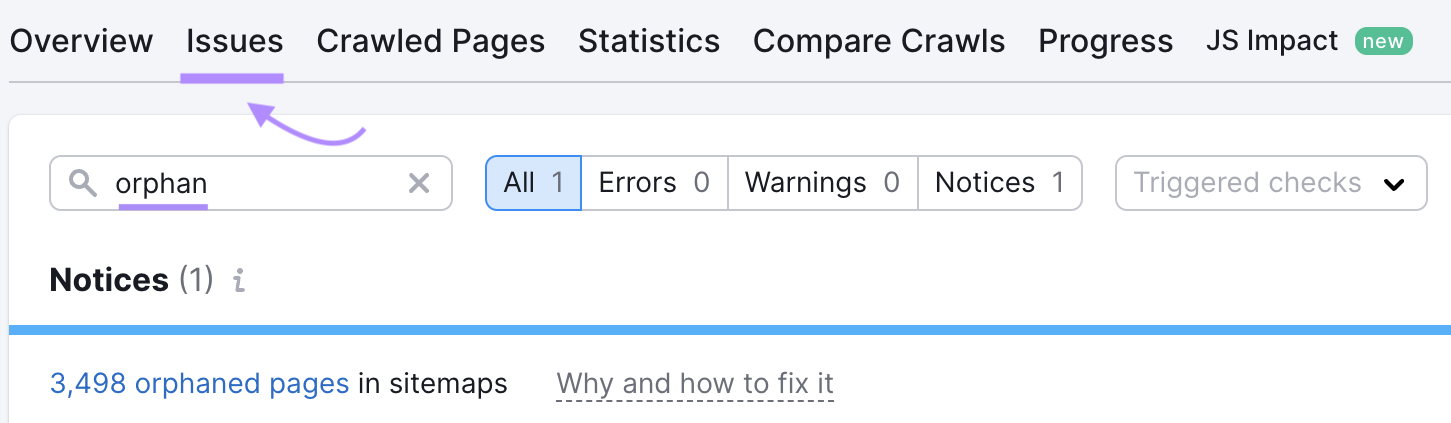1451x423 pixels.
Task: Clear the orphan search text
Action: [419, 183]
